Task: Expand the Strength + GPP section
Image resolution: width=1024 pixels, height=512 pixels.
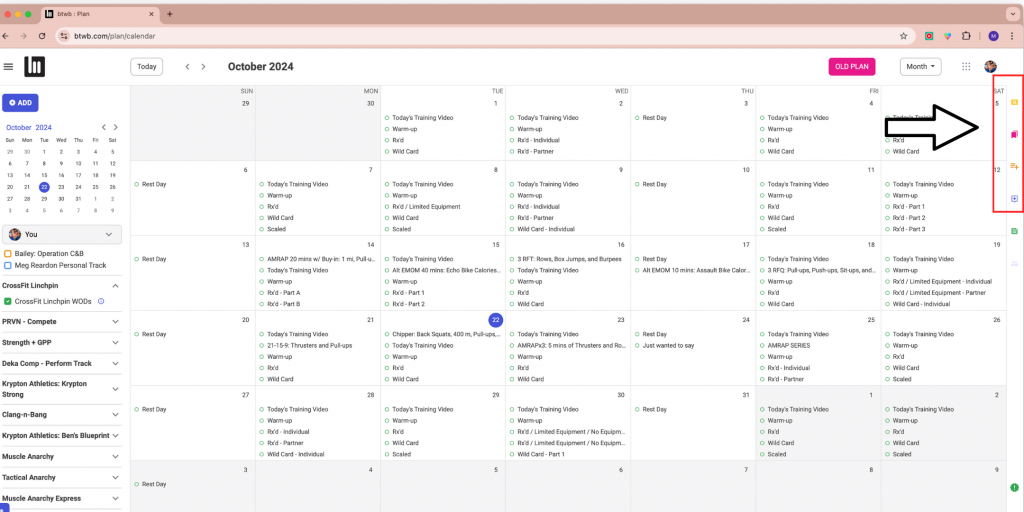Action: (116, 343)
